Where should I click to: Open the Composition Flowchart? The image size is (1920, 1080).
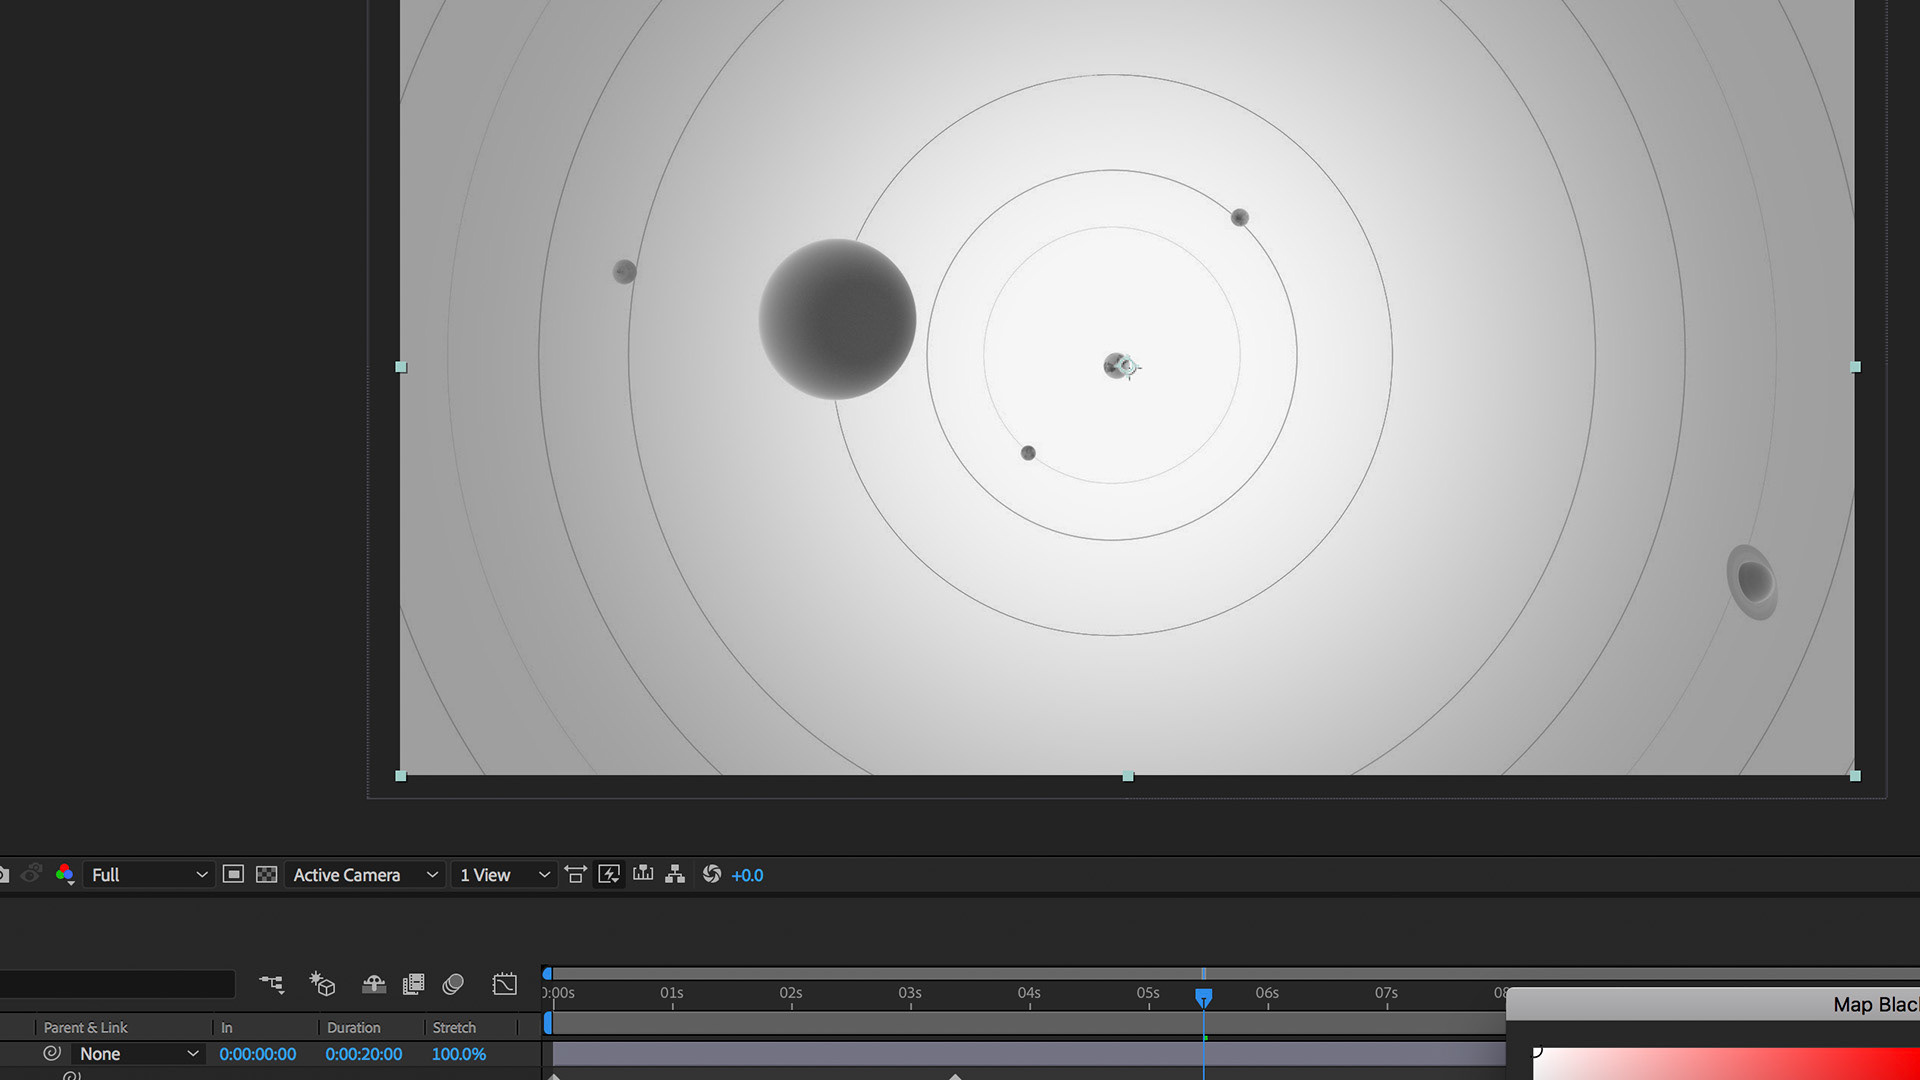pos(675,874)
